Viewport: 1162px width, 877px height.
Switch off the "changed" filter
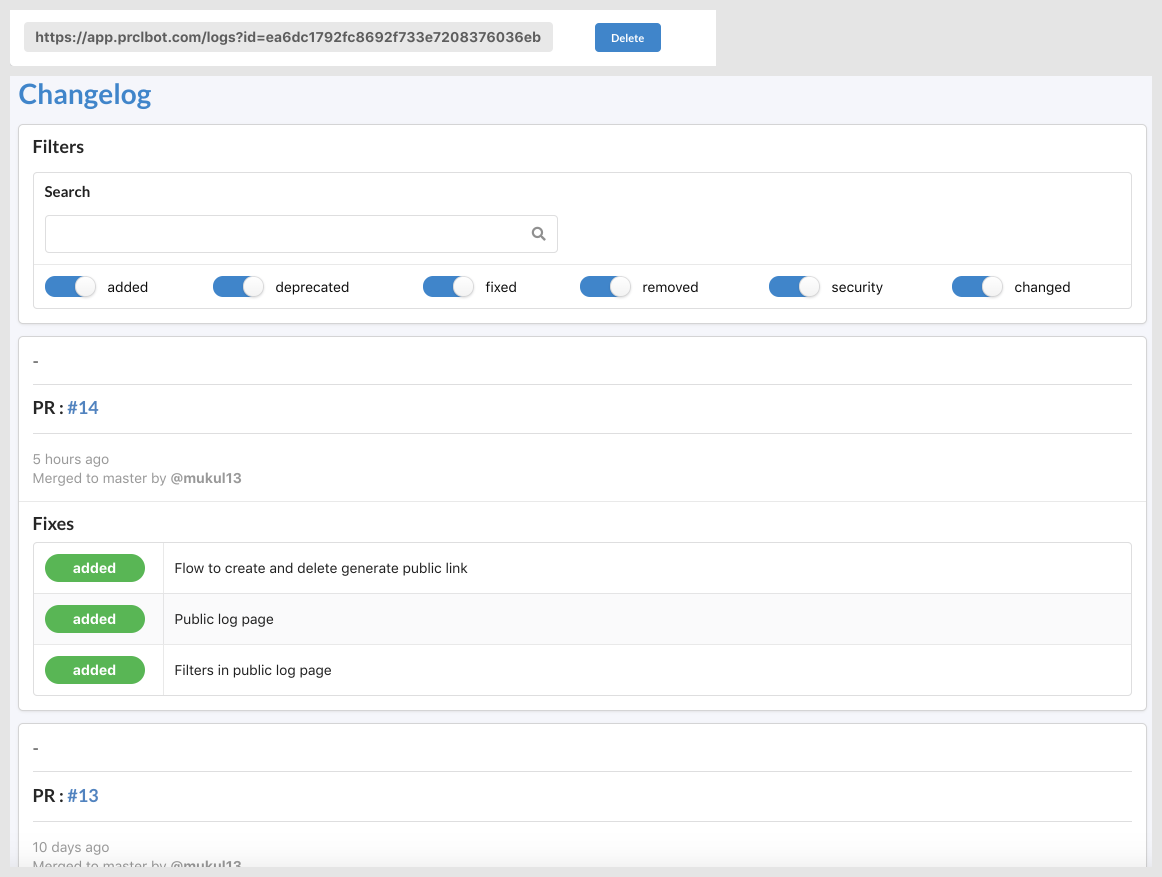[977, 286]
